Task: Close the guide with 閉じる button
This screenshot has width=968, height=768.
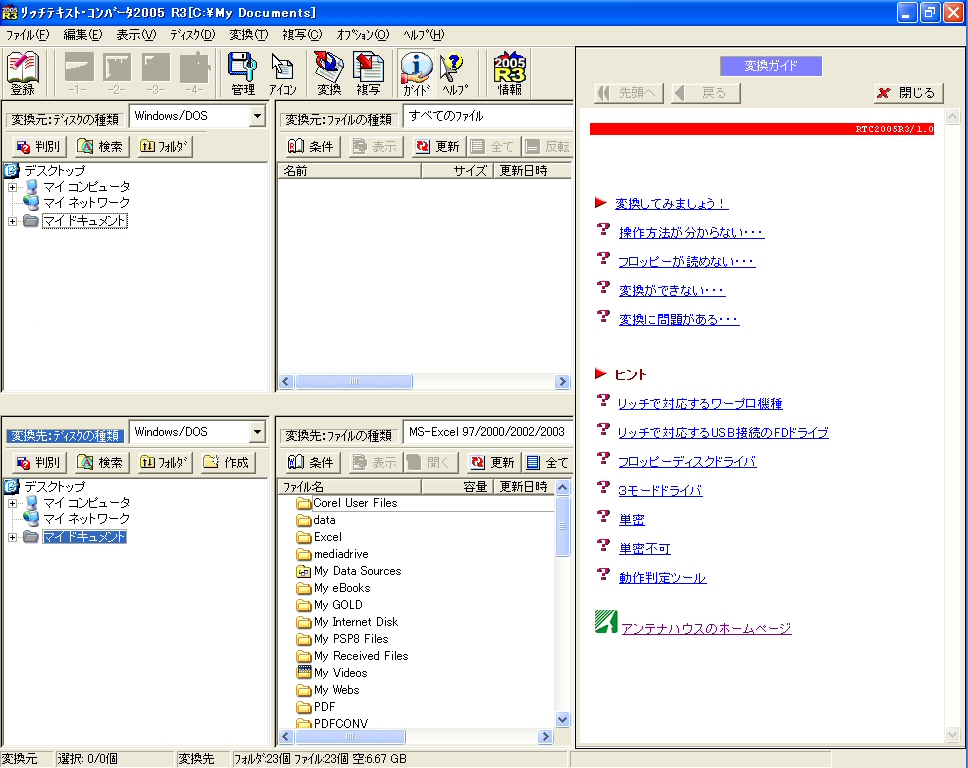Action: point(908,93)
